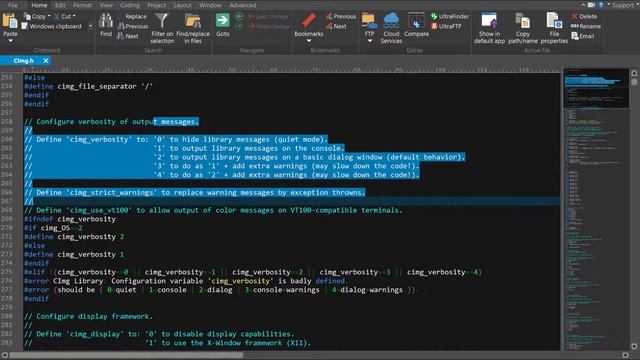Switch to the View ribbon tab
The width and height of the screenshot is (640, 360).
pyautogui.click(x=106, y=5)
